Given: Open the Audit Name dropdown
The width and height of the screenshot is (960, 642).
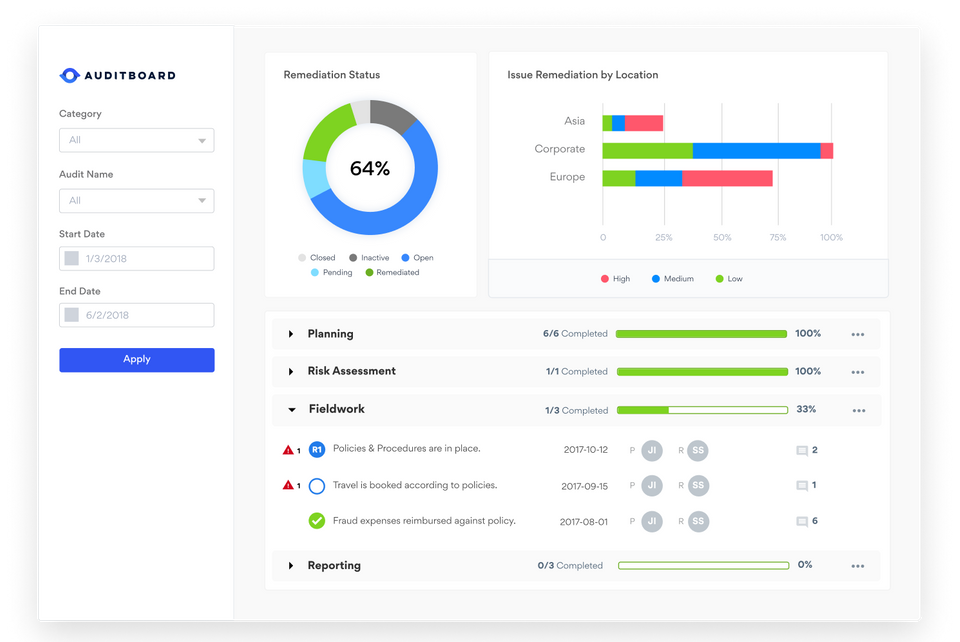Looking at the screenshot, I should tap(136, 200).
